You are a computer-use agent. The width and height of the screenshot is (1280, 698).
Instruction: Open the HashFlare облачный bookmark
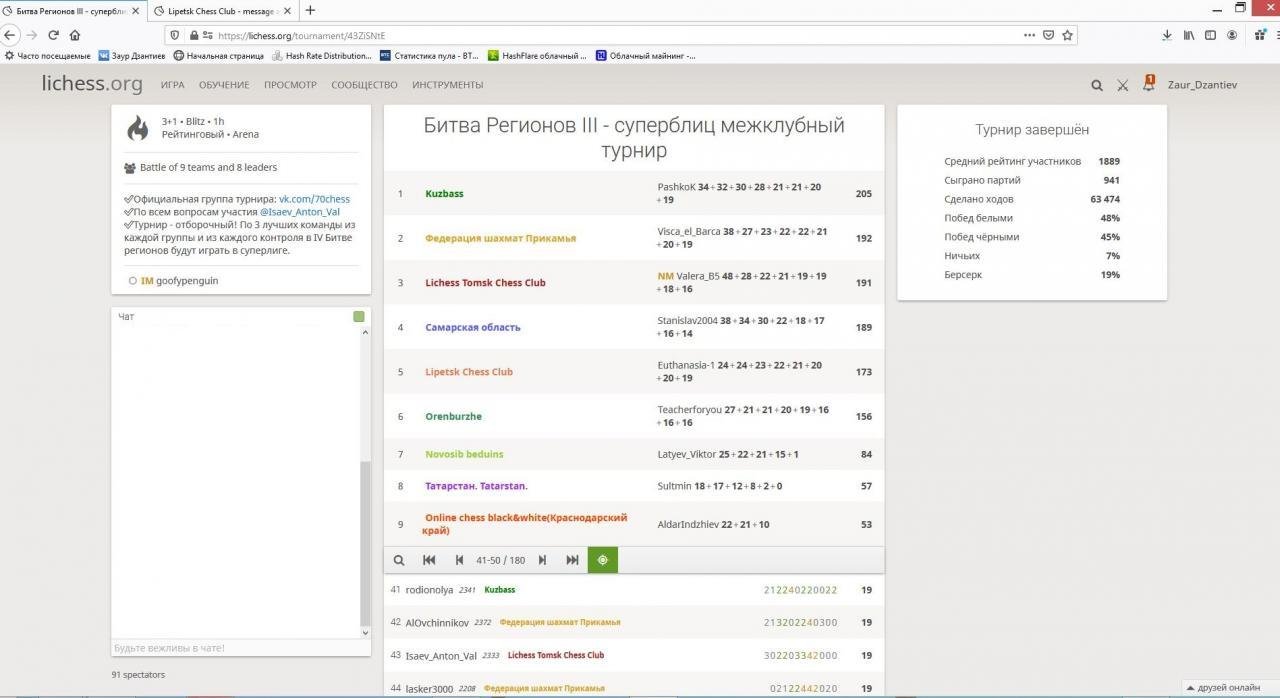pos(536,56)
